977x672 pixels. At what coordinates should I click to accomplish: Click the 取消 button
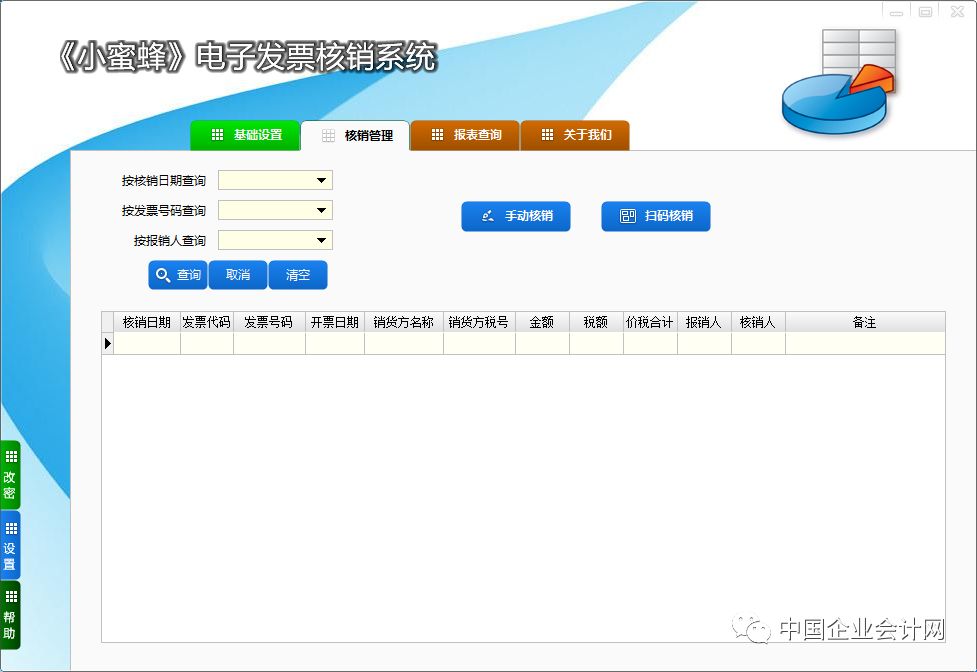[237, 275]
